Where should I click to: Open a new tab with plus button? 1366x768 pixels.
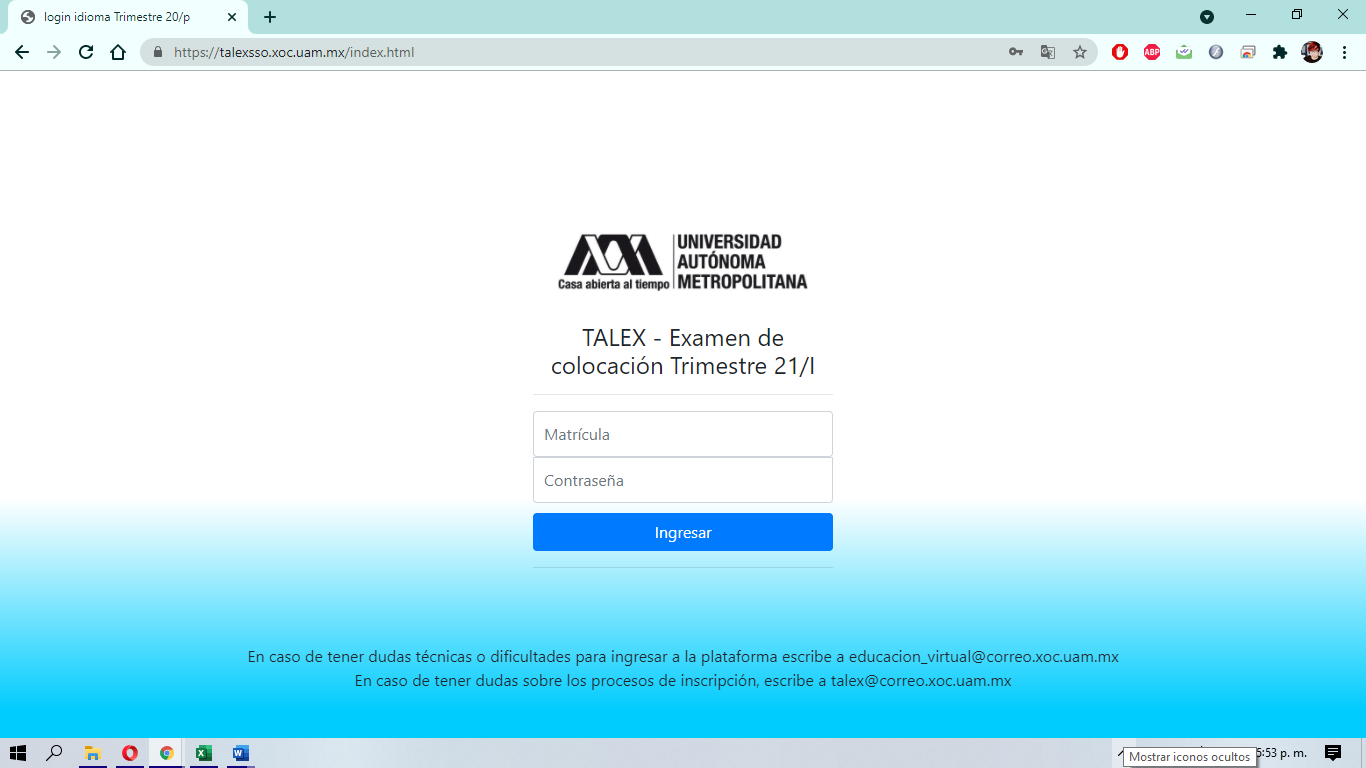pos(270,17)
